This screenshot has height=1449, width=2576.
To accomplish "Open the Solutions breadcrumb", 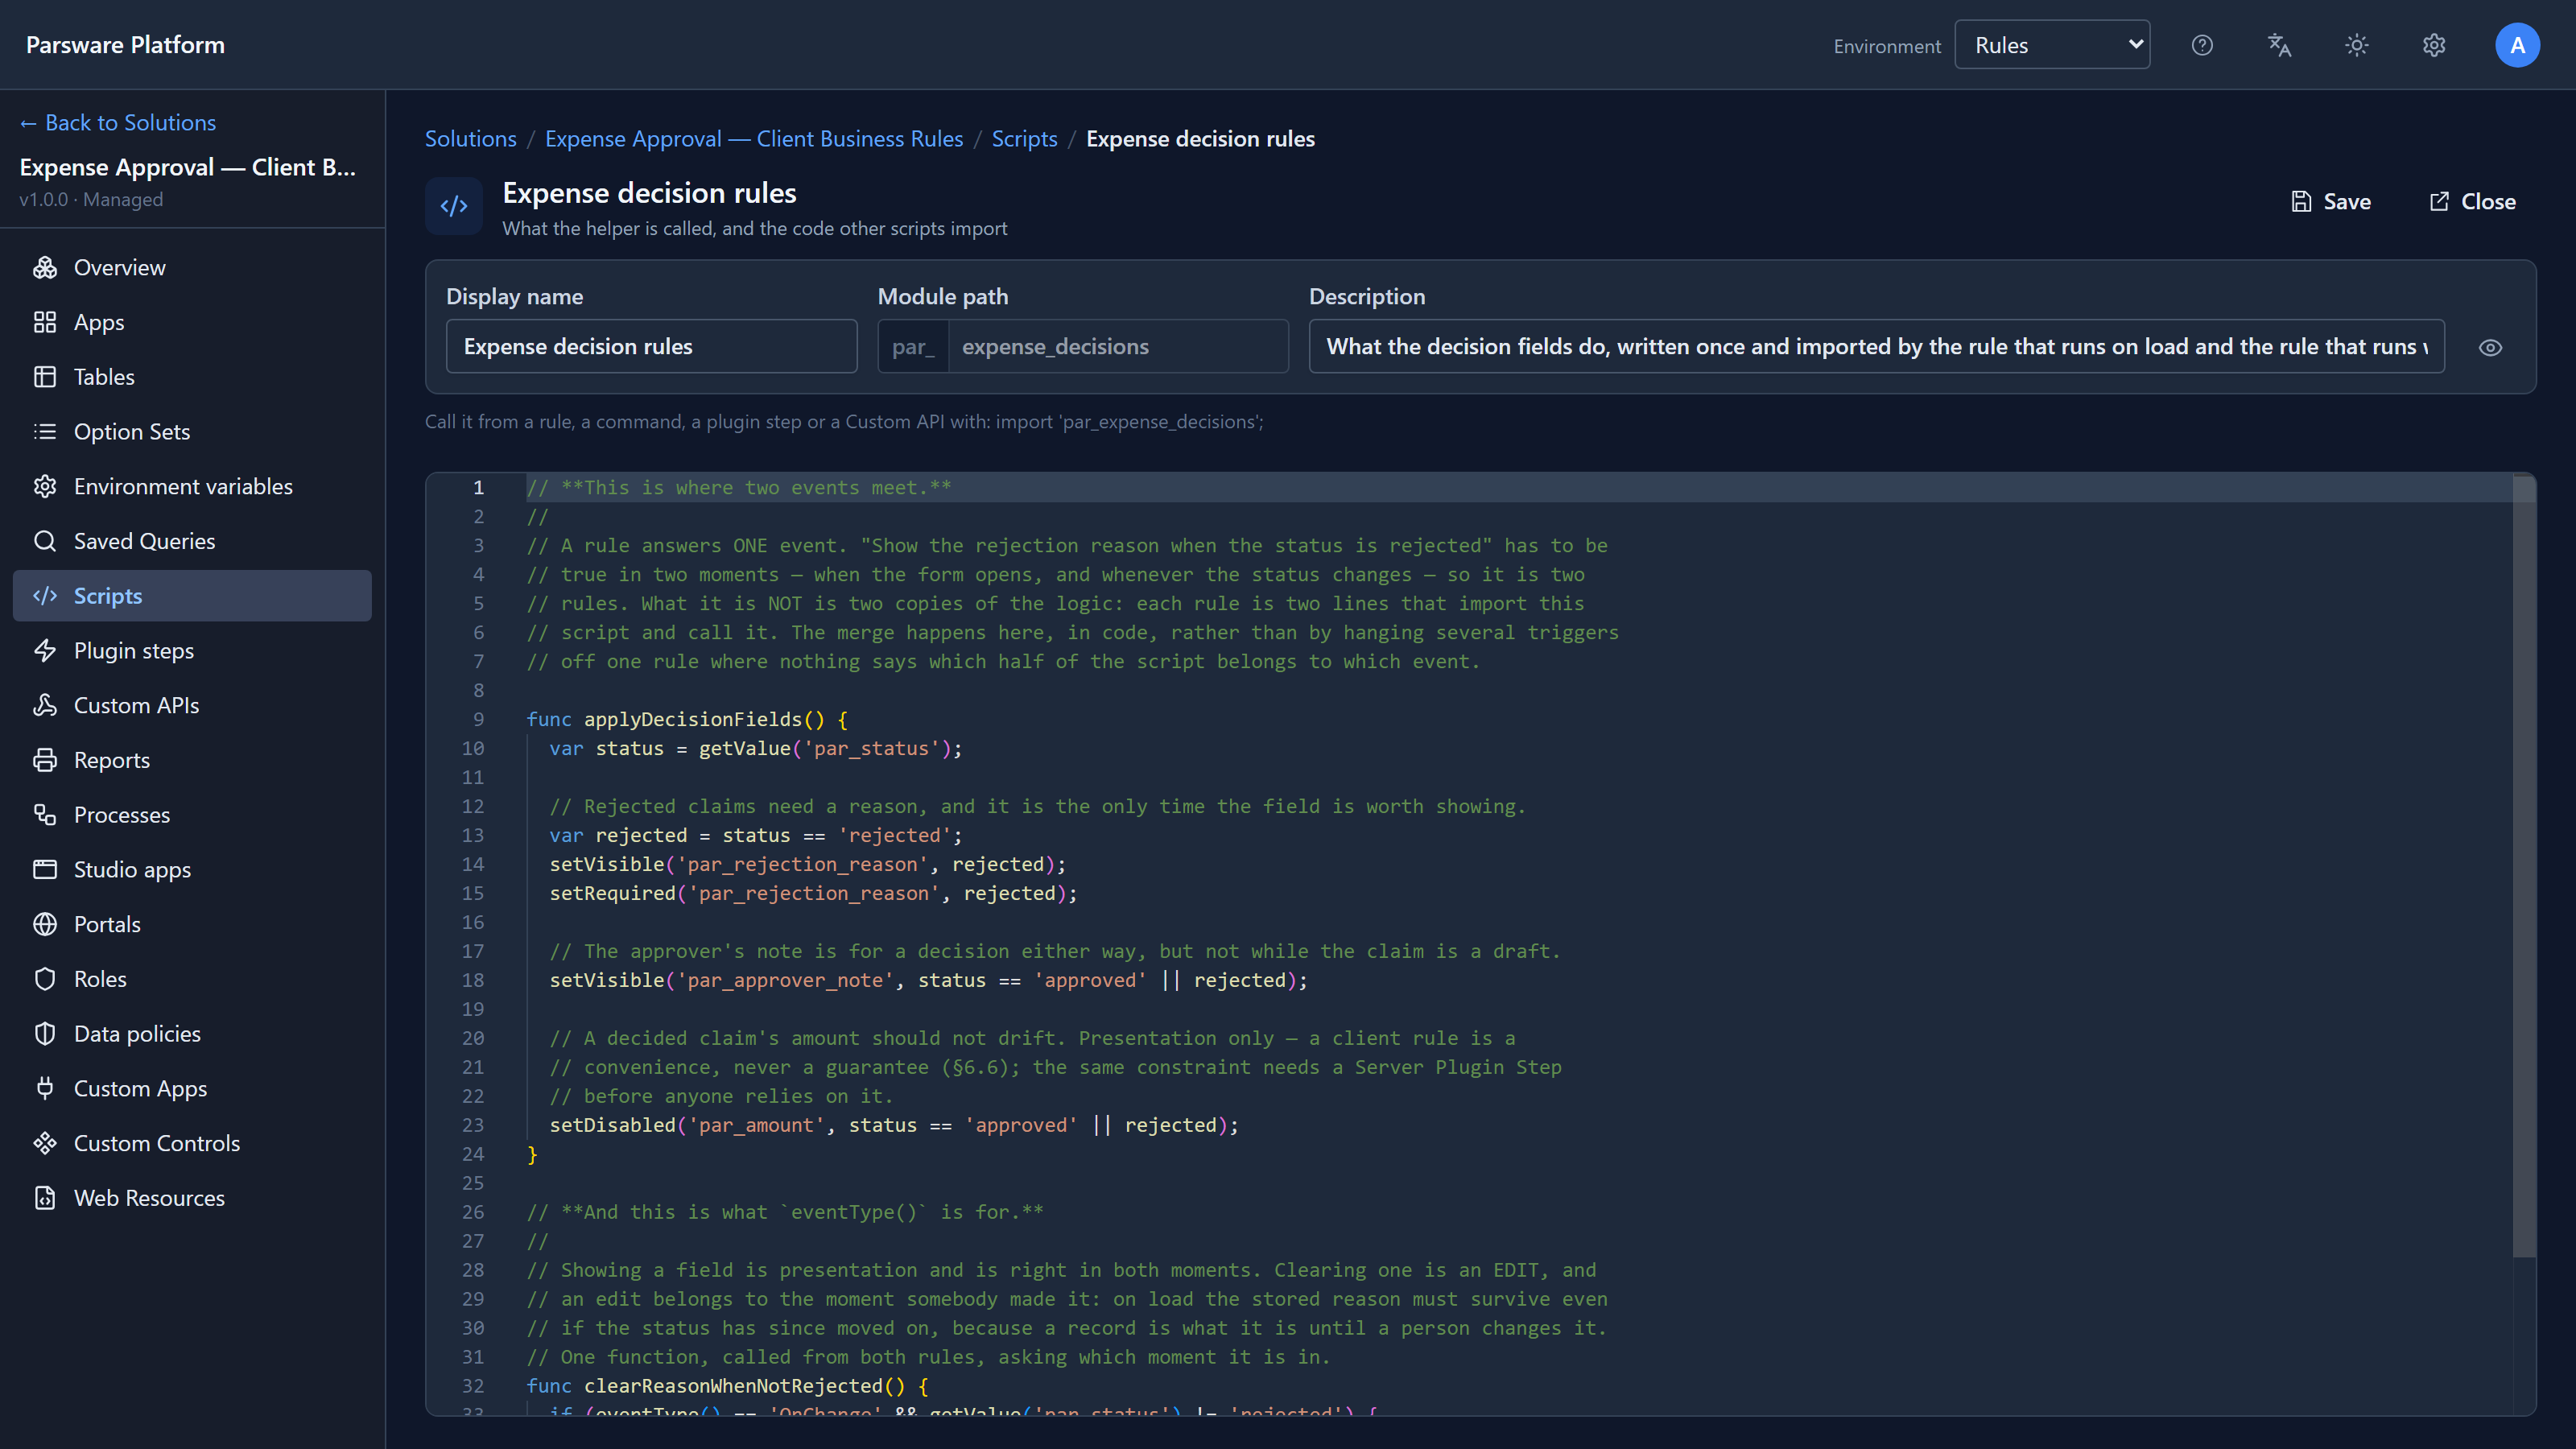I will [x=470, y=139].
